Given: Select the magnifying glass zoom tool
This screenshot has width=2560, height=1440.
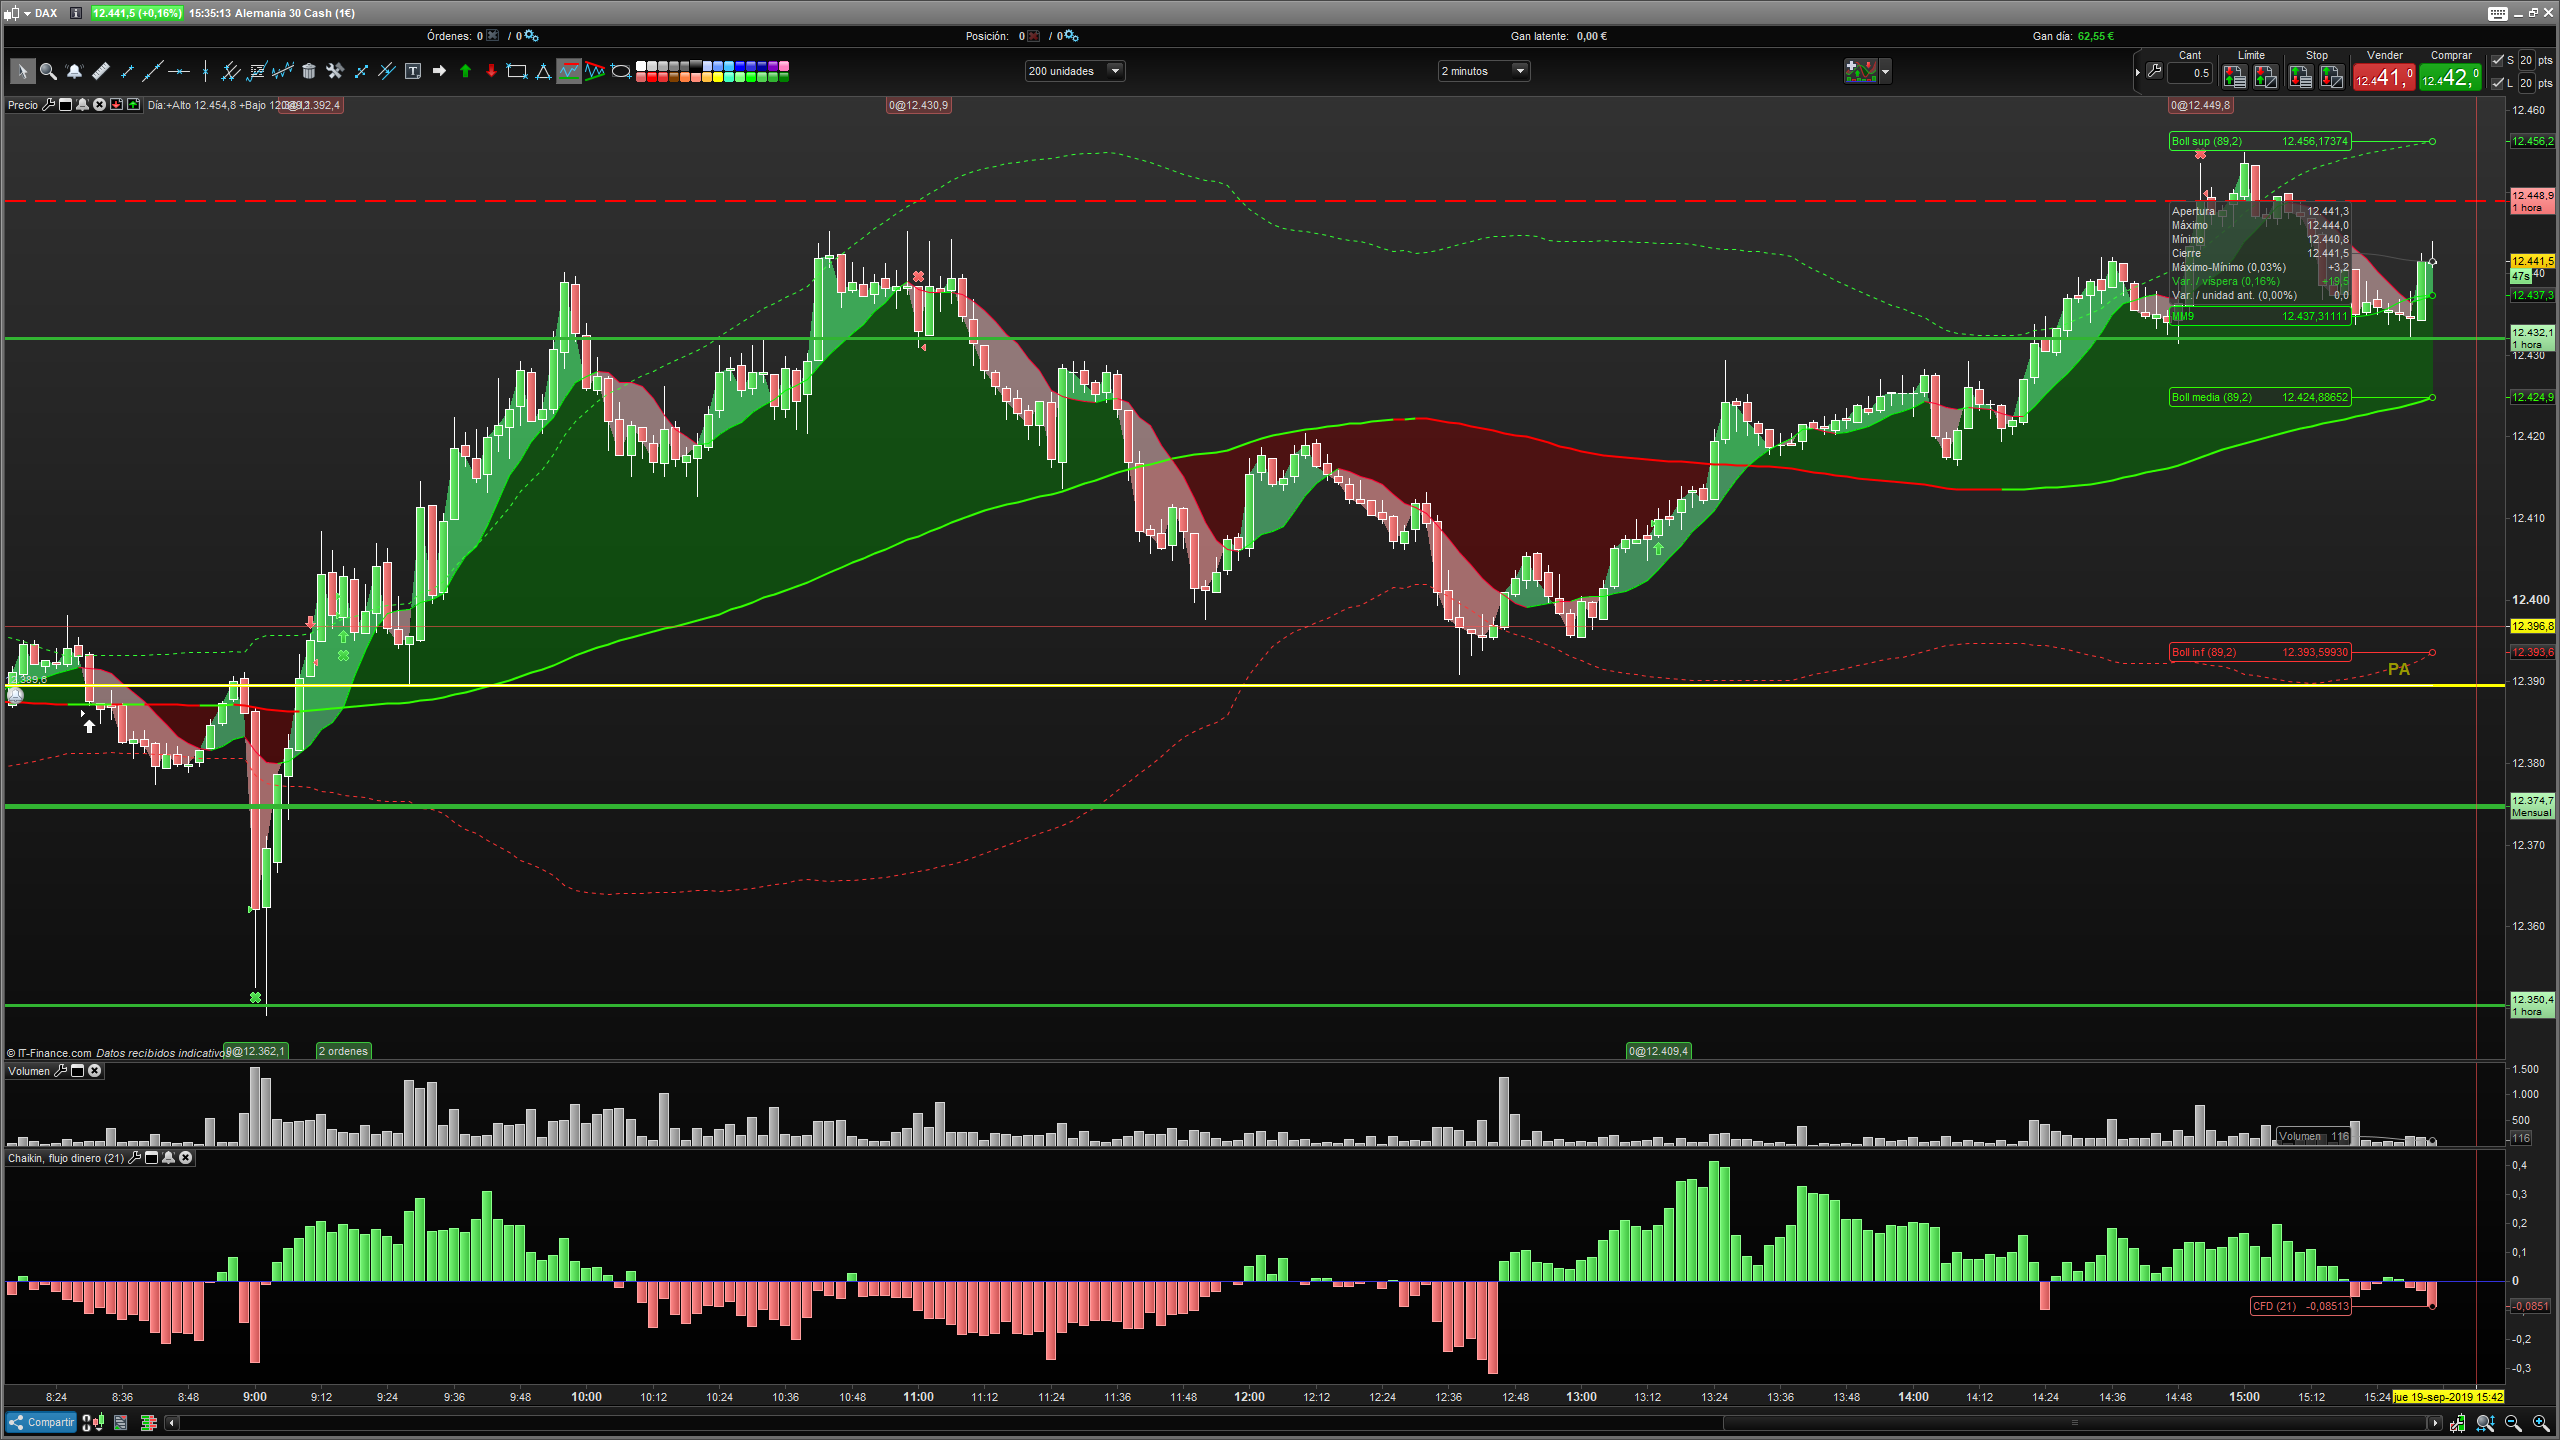Looking at the screenshot, I should pos(48,71).
